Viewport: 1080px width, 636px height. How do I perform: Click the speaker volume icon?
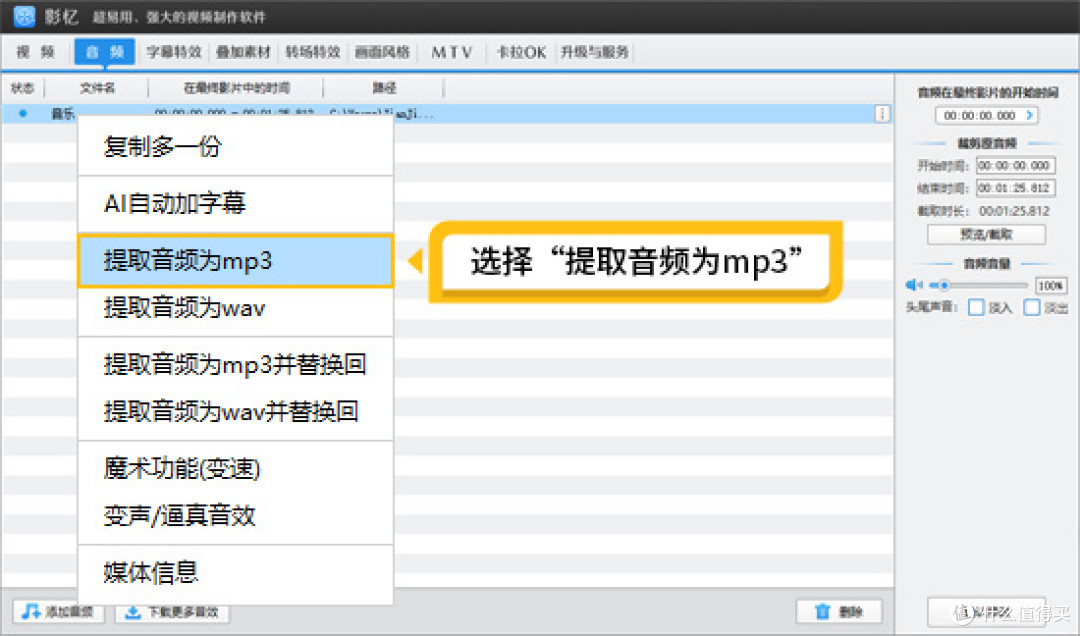pyautogui.click(x=914, y=285)
